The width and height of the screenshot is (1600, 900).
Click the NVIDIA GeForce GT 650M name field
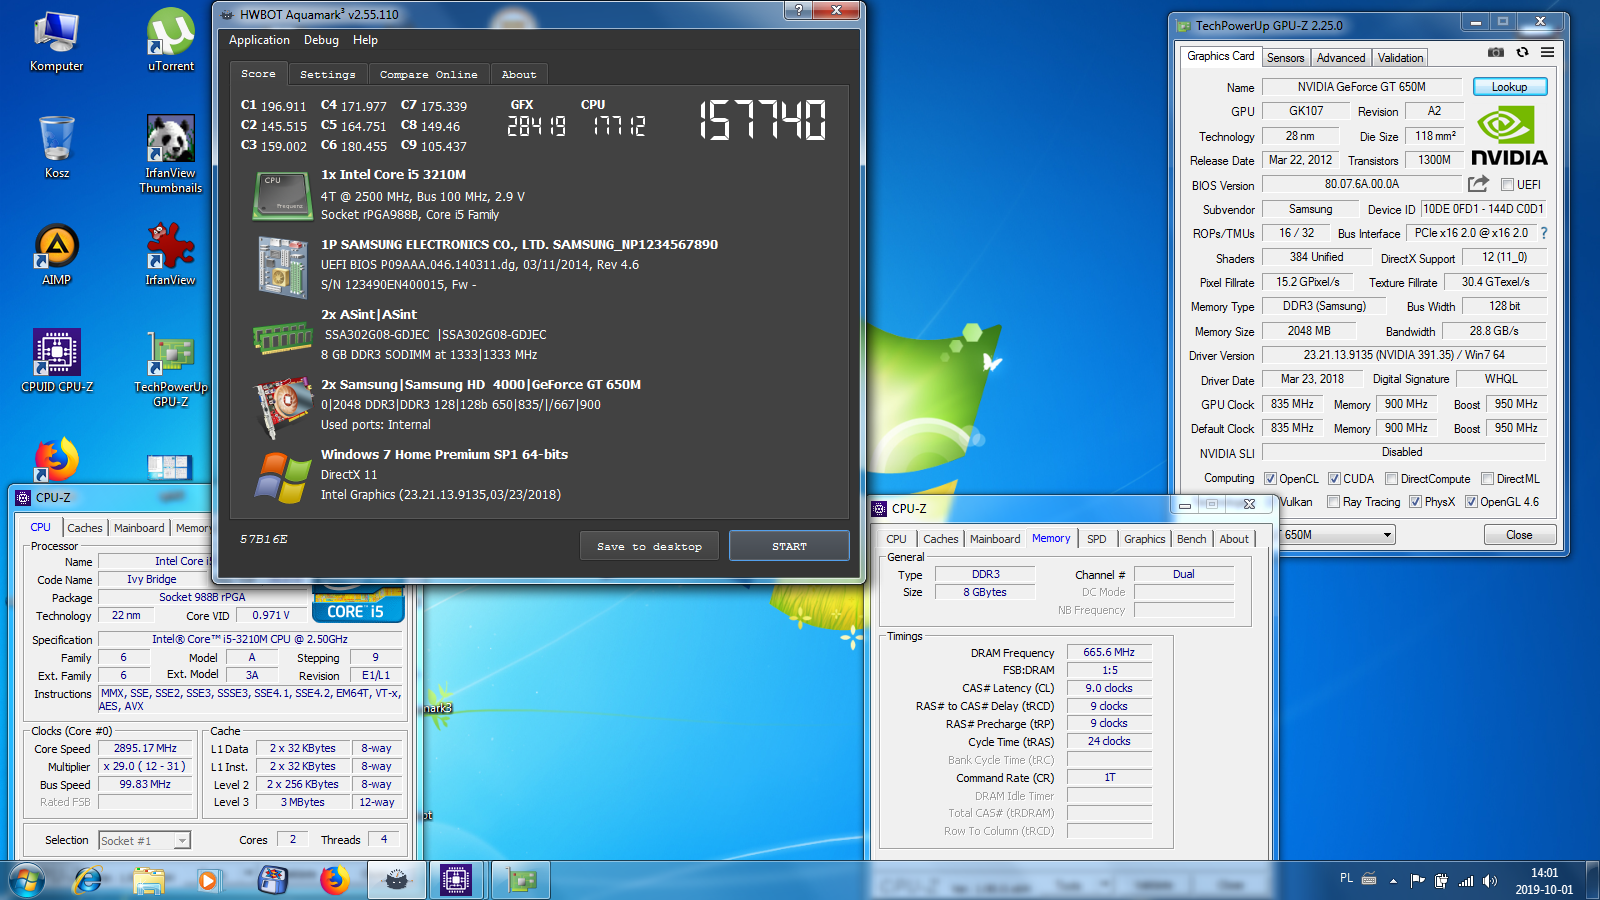point(1361,87)
